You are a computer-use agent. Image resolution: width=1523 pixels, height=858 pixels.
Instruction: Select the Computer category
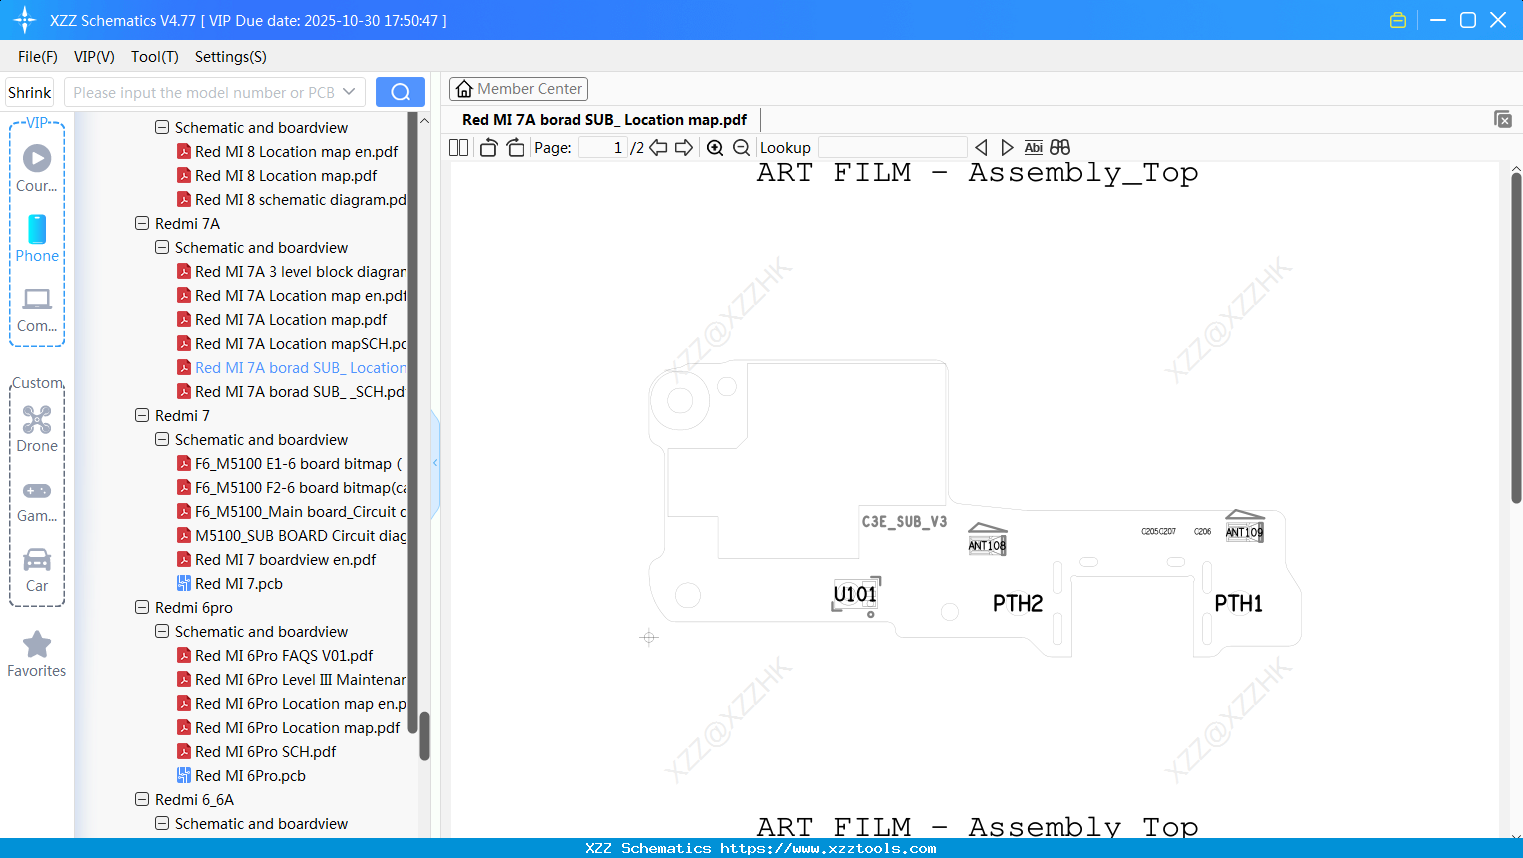(37, 309)
